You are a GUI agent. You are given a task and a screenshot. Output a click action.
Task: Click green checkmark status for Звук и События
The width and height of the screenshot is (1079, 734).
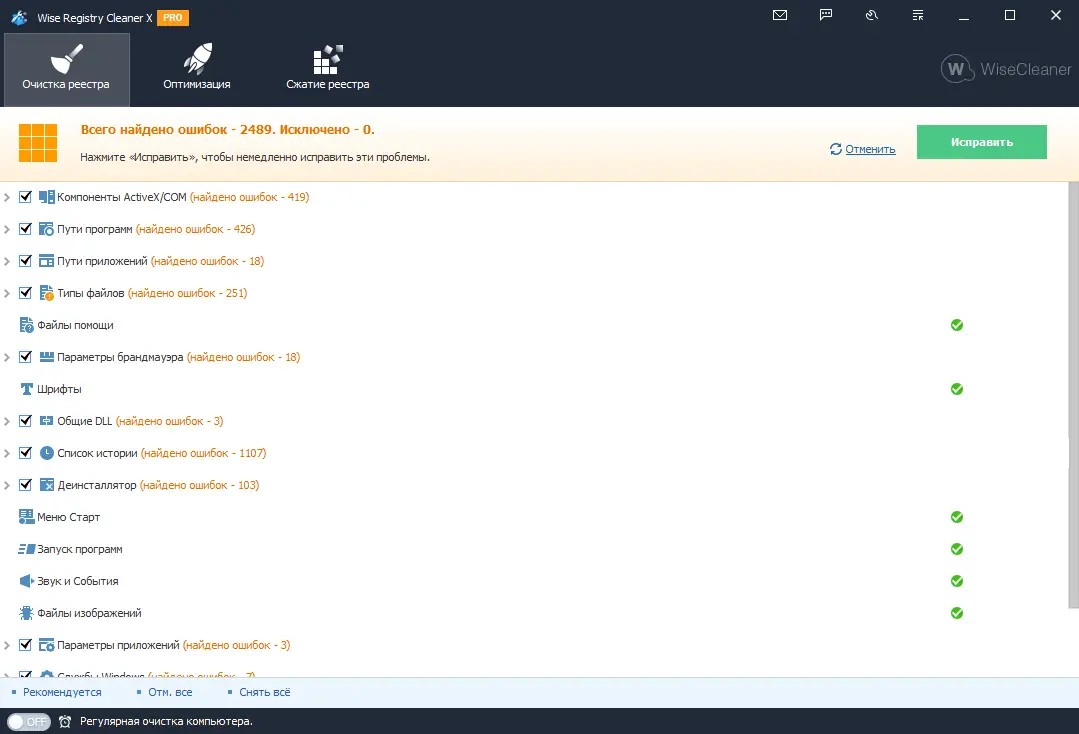click(x=957, y=581)
